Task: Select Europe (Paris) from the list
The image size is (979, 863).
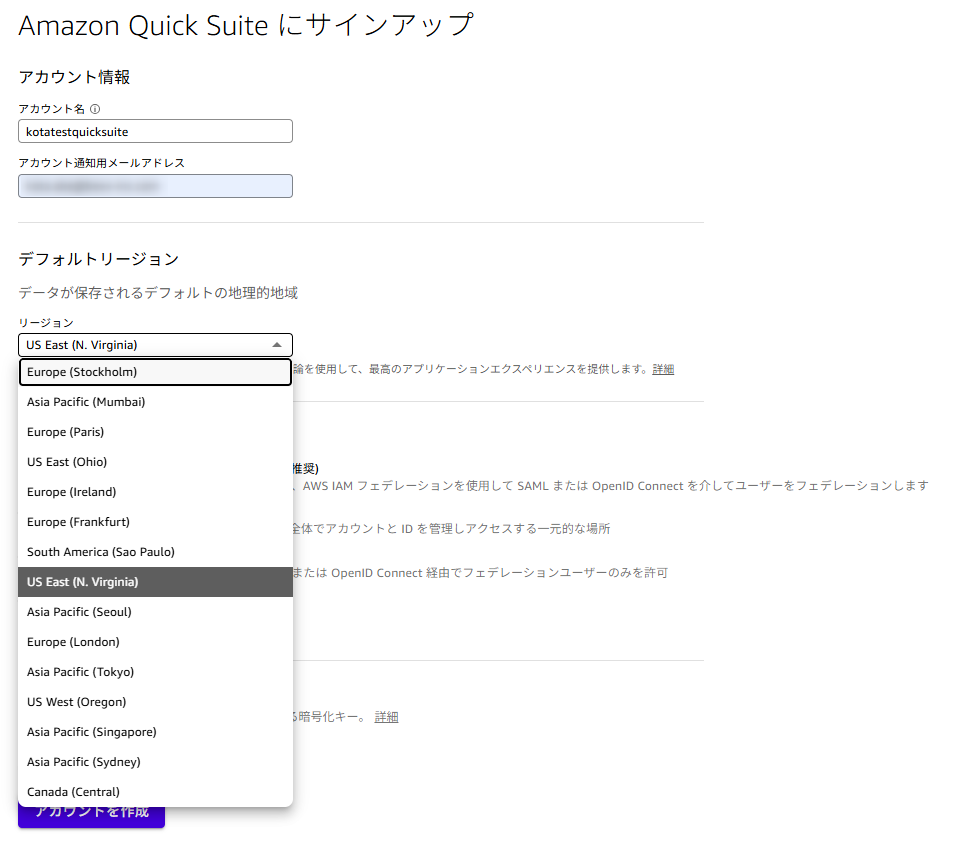Action: click(x=155, y=432)
